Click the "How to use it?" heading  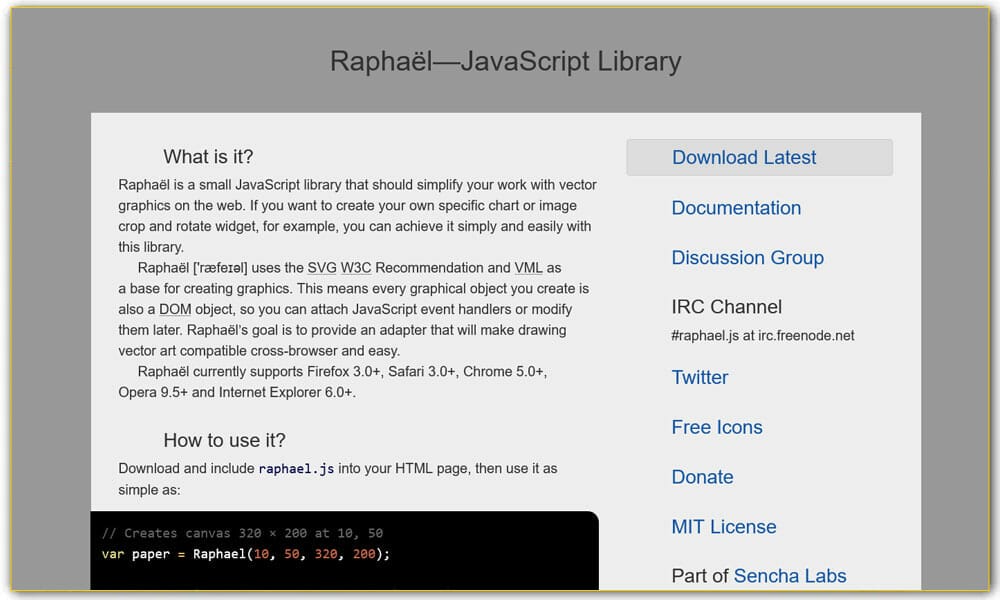pyautogui.click(x=224, y=441)
